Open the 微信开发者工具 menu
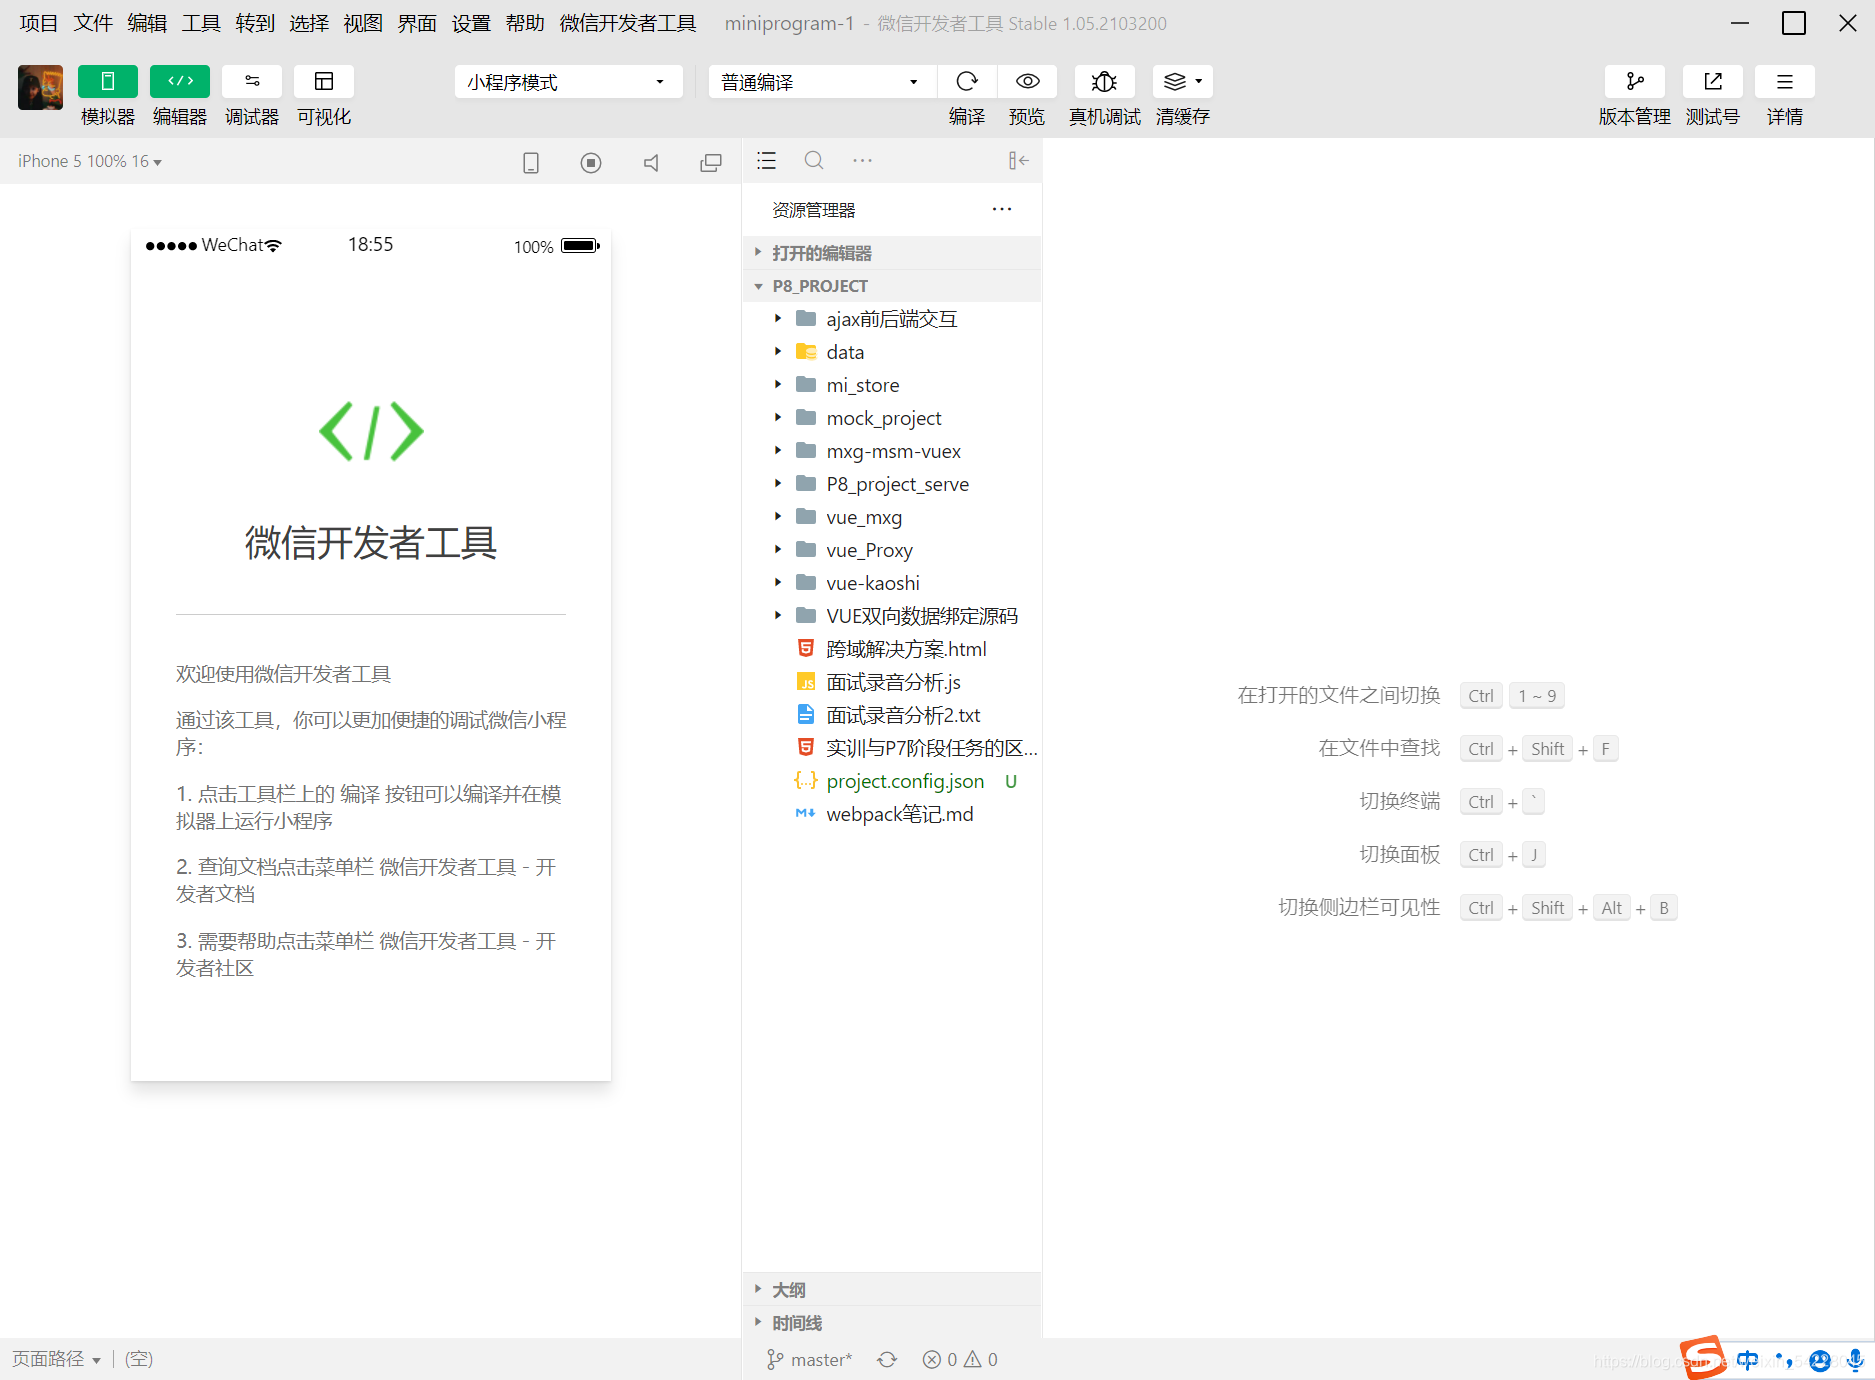This screenshot has height=1380, width=1875. (x=628, y=23)
